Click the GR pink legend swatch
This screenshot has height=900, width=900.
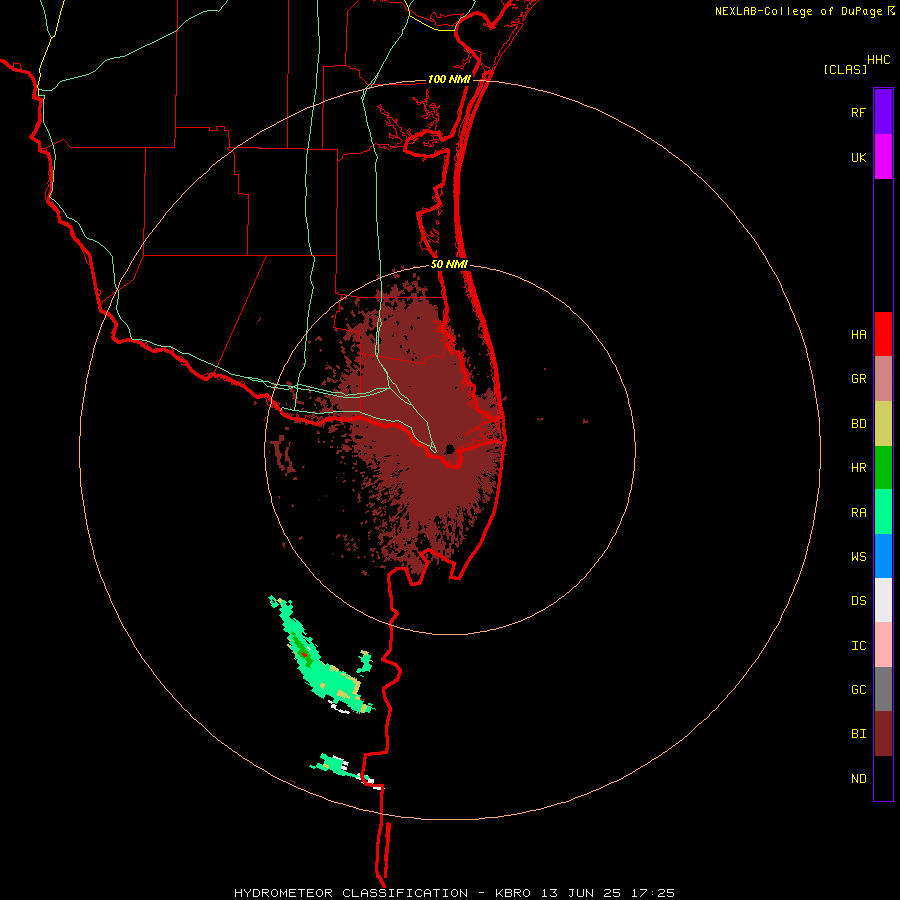point(883,379)
